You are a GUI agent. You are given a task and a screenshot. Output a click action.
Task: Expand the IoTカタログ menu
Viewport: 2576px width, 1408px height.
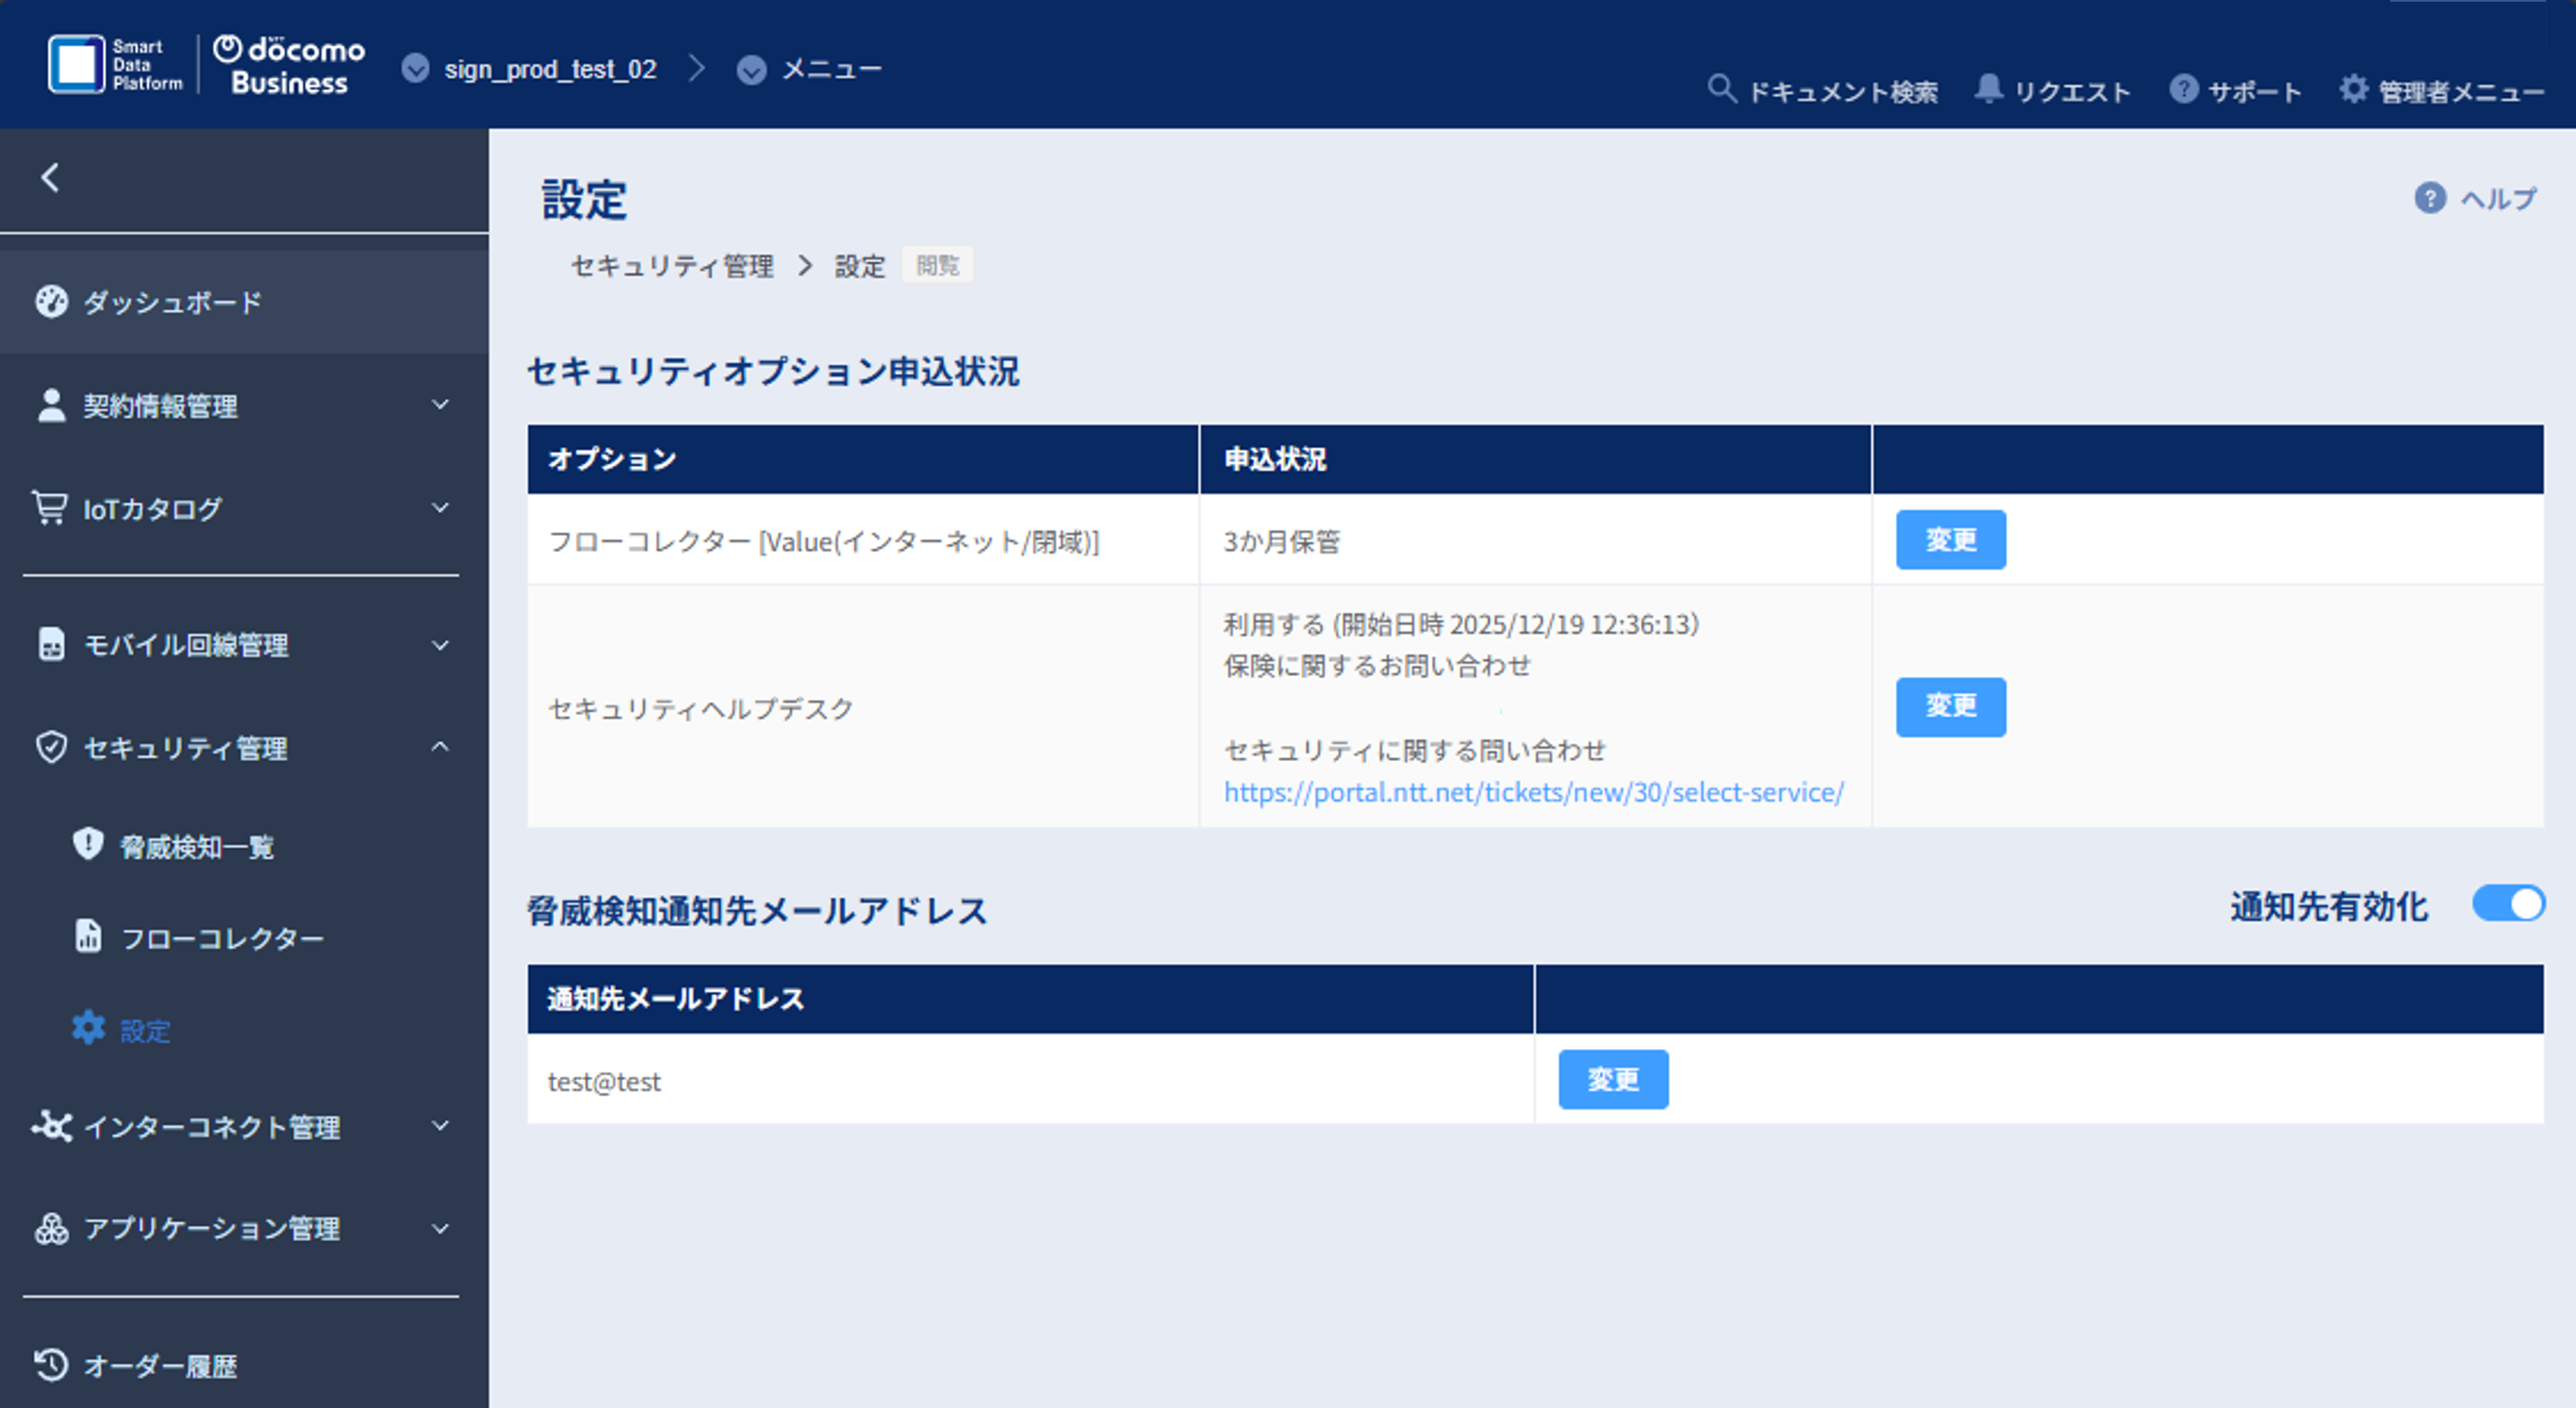(153, 509)
